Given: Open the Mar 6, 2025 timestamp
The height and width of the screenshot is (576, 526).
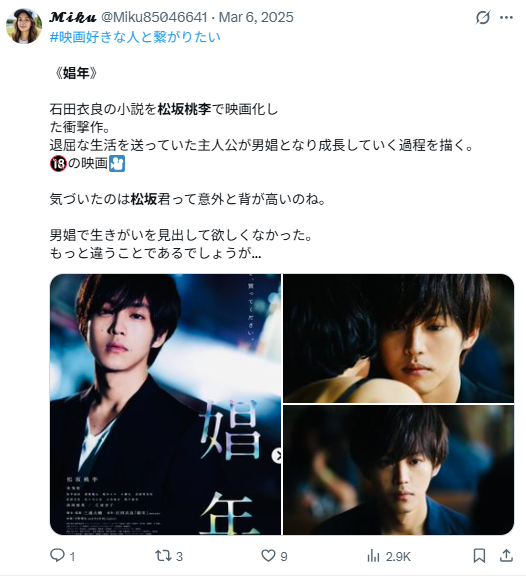Looking at the screenshot, I should pyautogui.click(x=256, y=17).
